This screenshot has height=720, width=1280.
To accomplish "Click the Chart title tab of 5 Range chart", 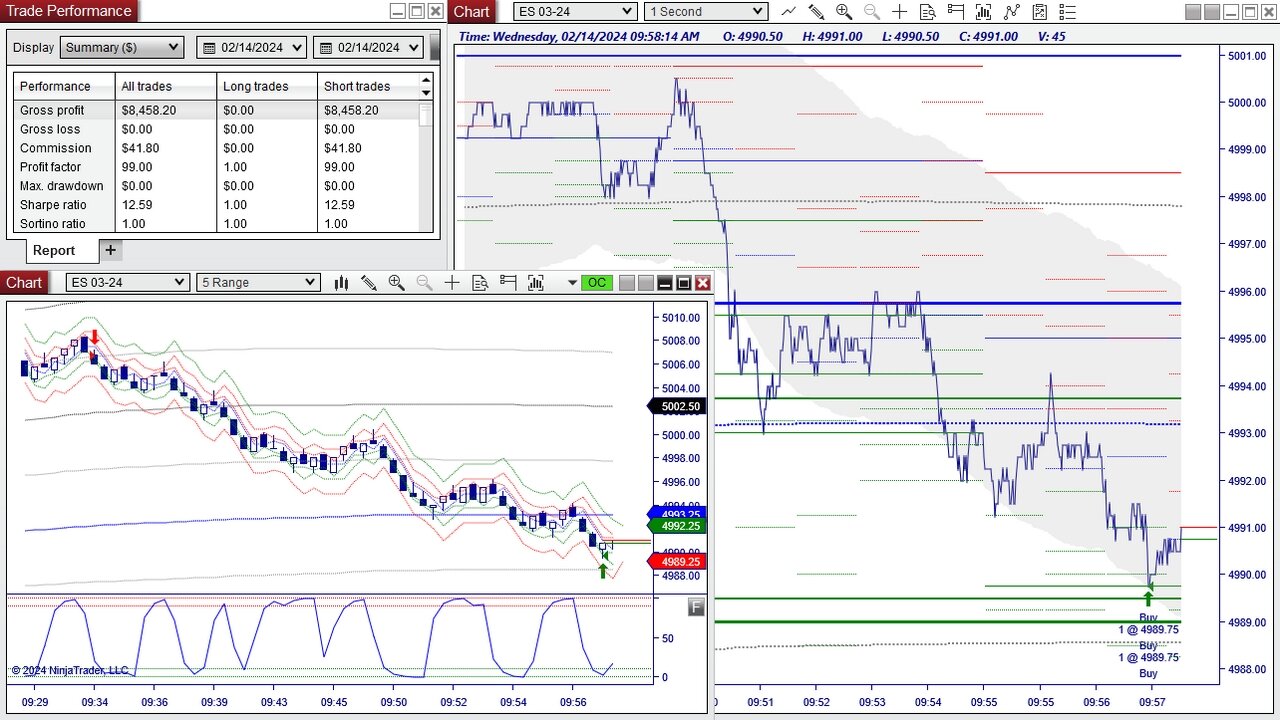I will point(24,283).
